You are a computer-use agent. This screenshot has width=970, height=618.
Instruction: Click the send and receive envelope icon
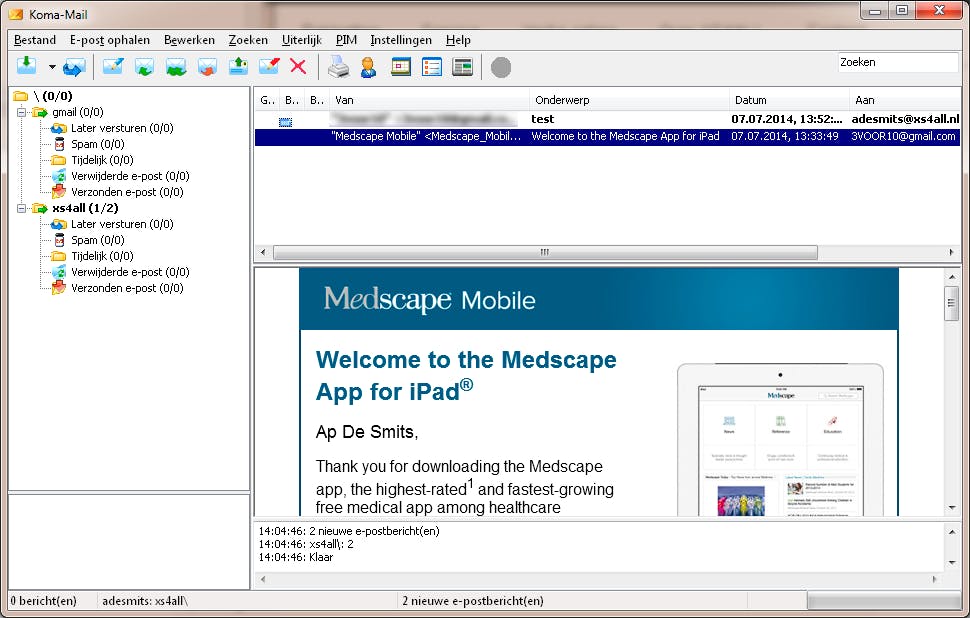point(74,67)
